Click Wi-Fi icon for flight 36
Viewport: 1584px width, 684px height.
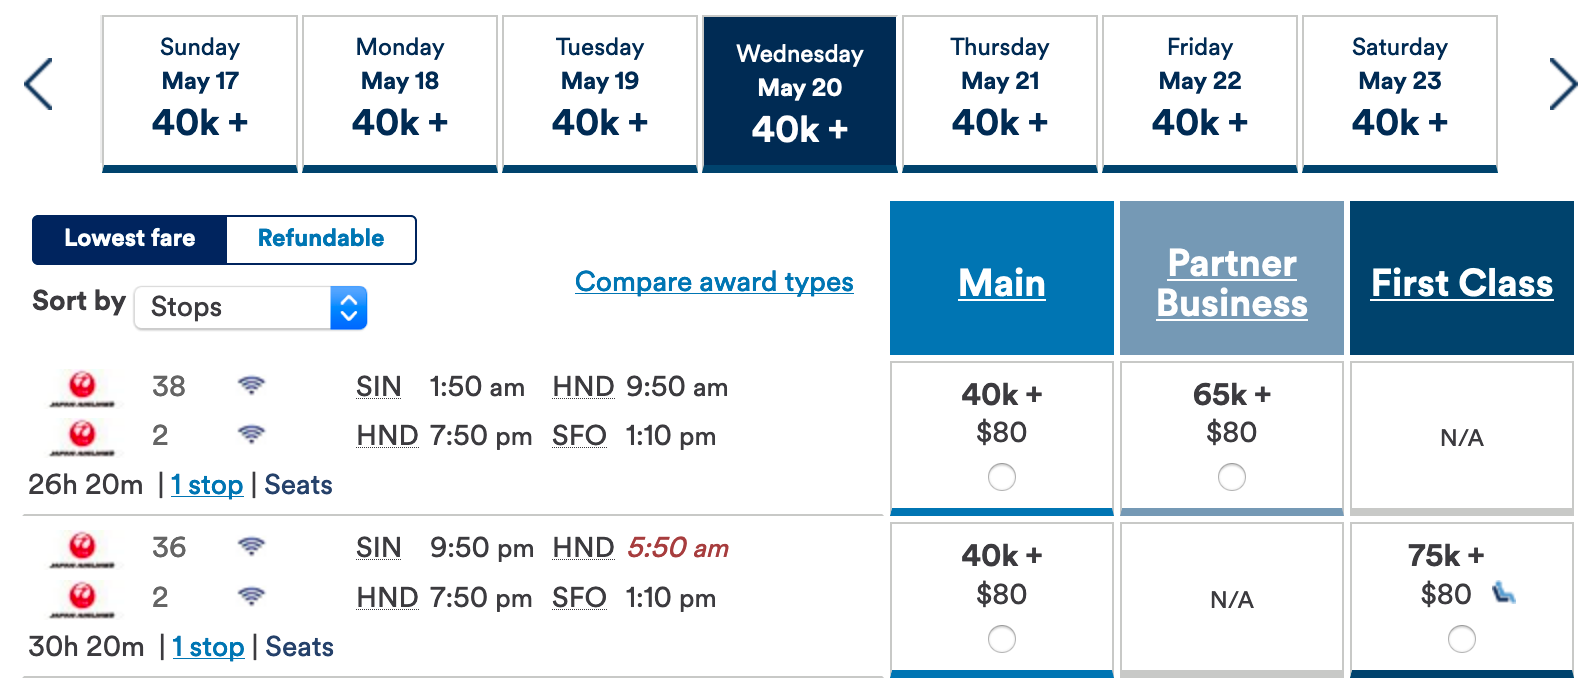tap(251, 546)
